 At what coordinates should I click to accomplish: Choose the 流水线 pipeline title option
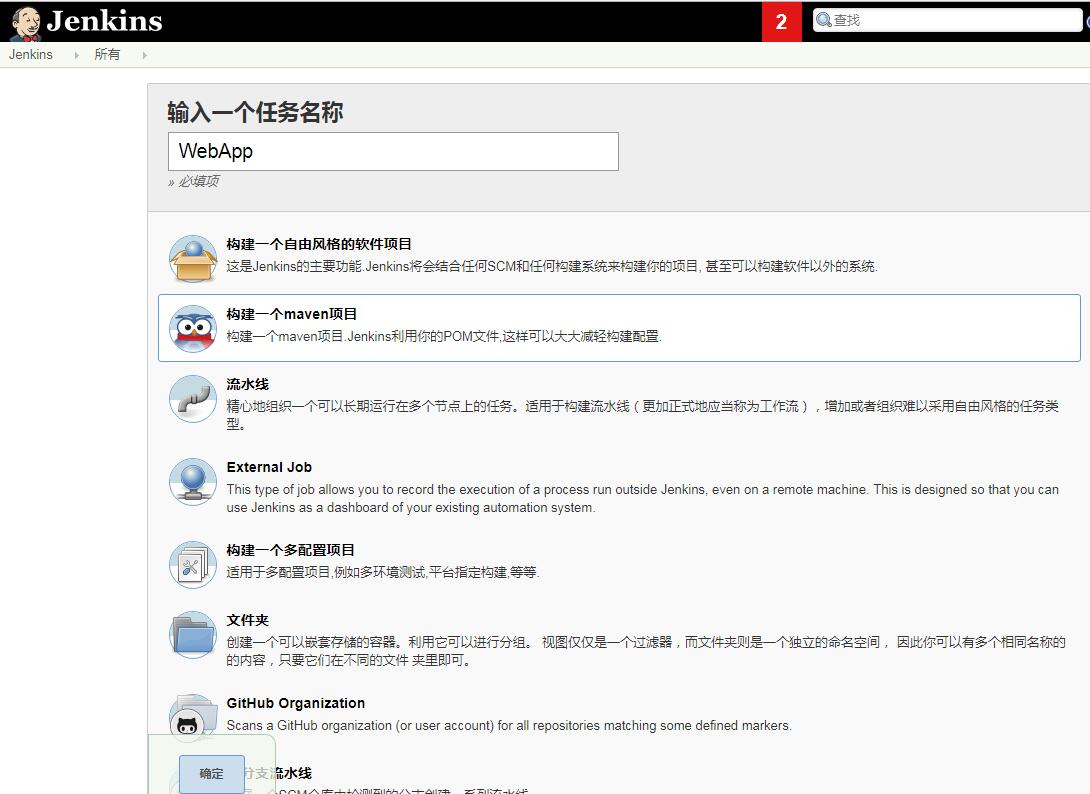tap(248, 384)
